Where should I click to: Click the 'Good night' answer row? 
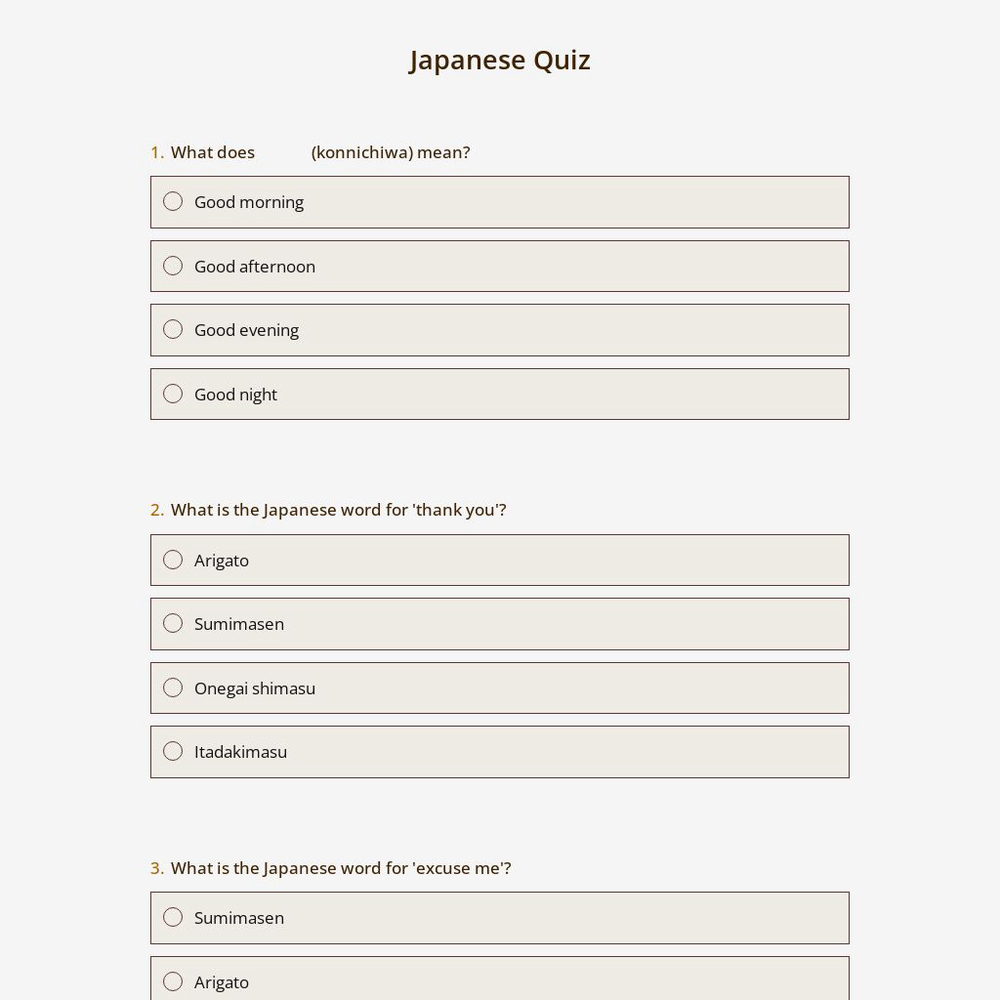click(500, 393)
